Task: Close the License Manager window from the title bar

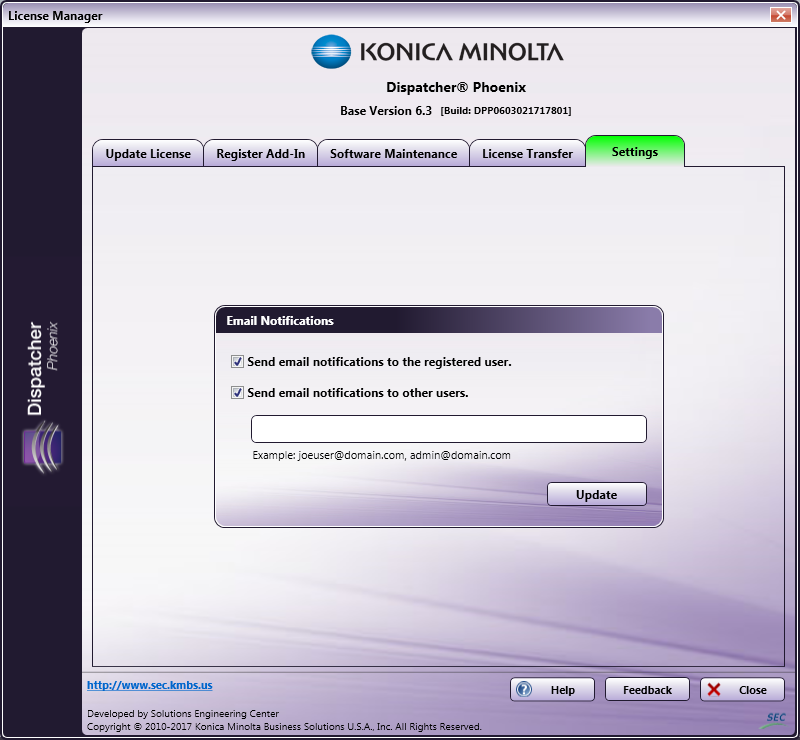Action: tap(780, 15)
